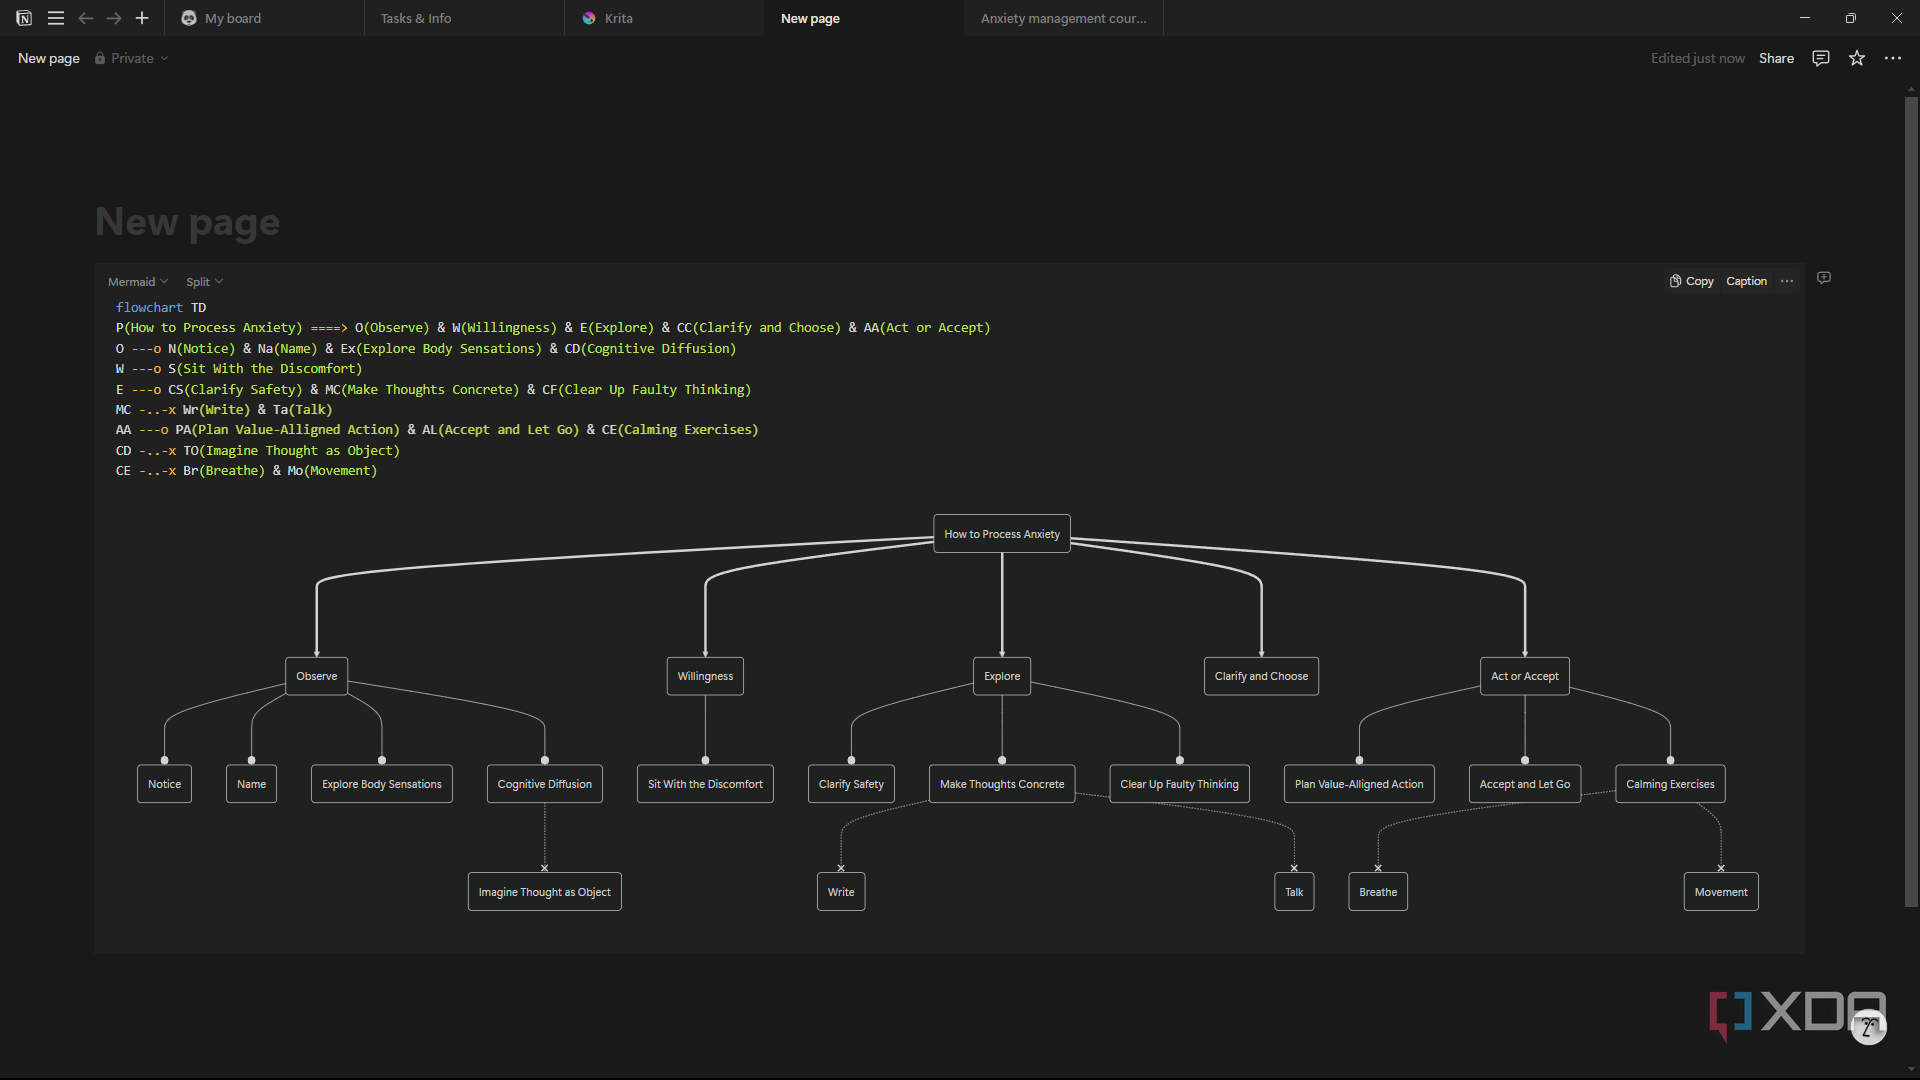Click the Act or Accept node
1920x1080 pixels.
pyautogui.click(x=1524, y=676)
